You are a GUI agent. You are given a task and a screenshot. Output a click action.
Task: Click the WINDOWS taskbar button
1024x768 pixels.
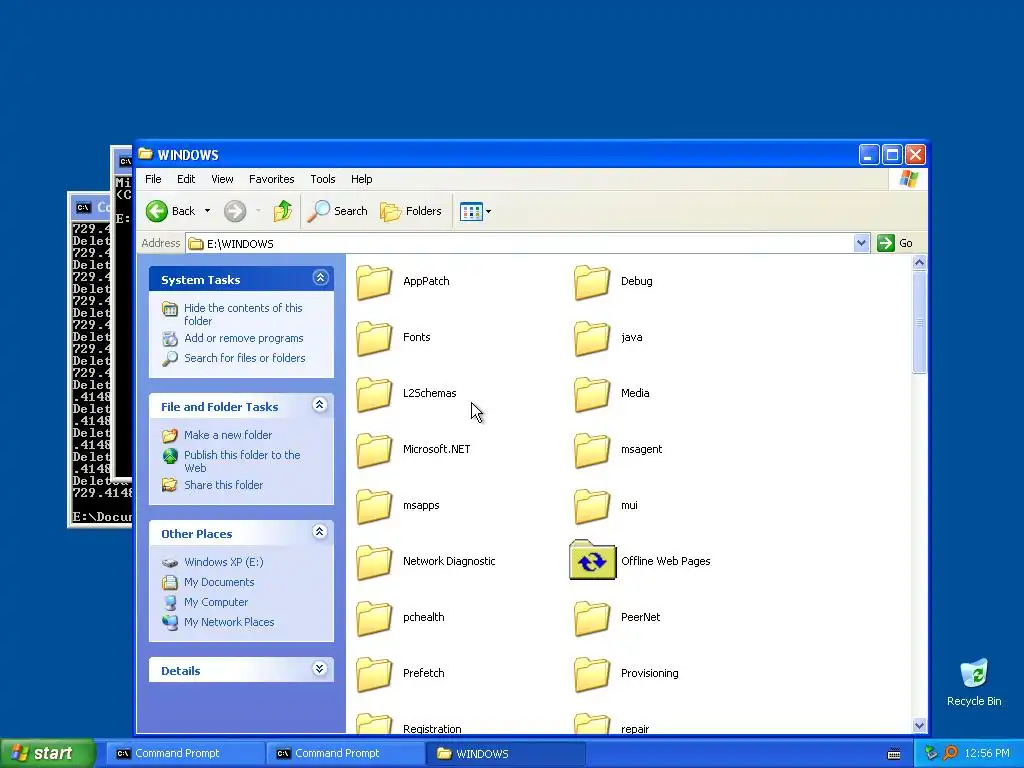tap(505, 754)
